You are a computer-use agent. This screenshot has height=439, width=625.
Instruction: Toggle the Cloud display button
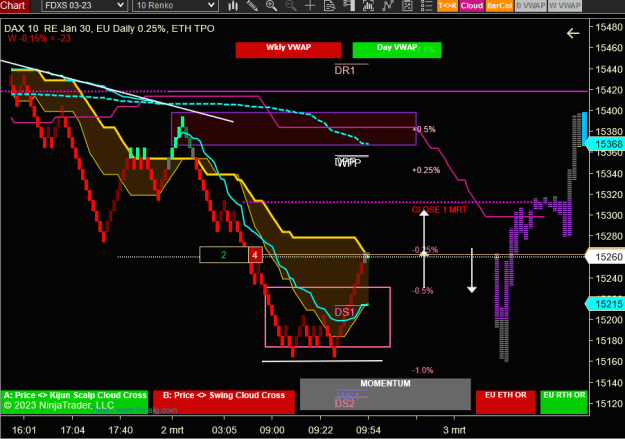tap(472, 6)
